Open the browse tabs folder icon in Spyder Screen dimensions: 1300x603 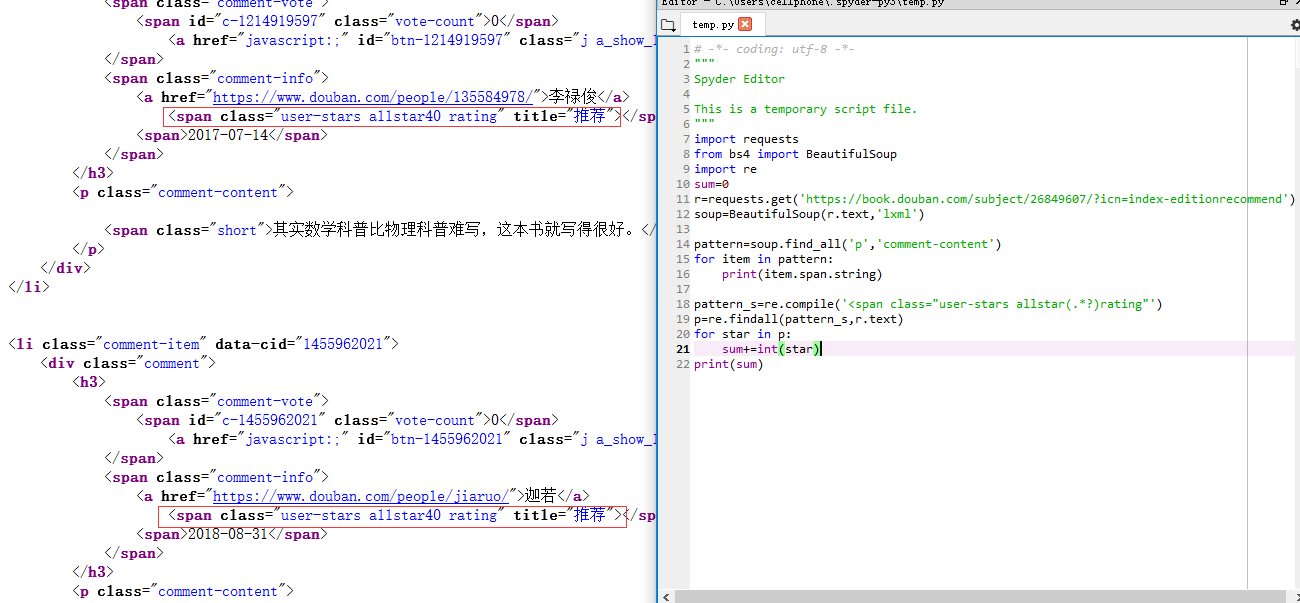tap(668, 25)
